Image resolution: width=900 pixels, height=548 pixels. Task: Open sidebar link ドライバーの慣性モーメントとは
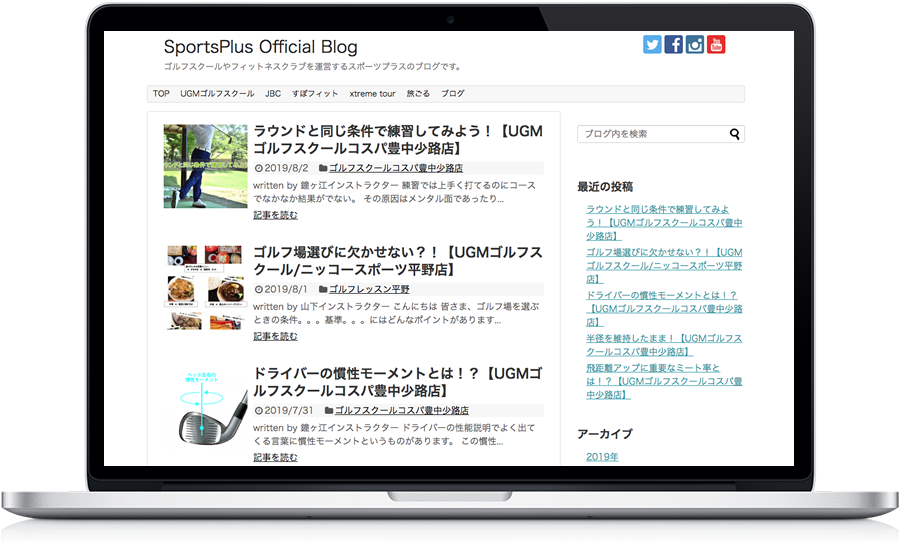click(x=664, y=309)
